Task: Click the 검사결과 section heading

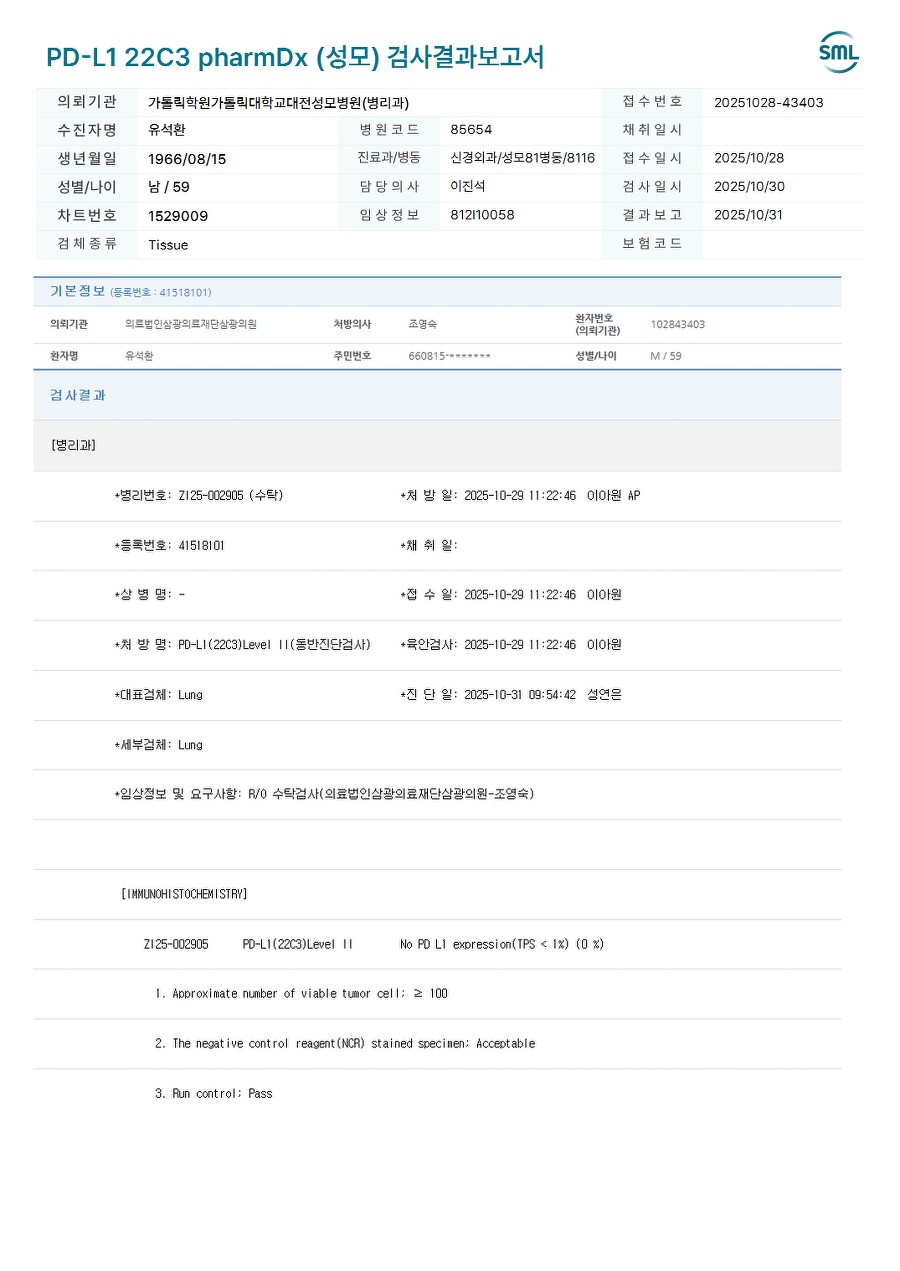Action: [77, 395]
